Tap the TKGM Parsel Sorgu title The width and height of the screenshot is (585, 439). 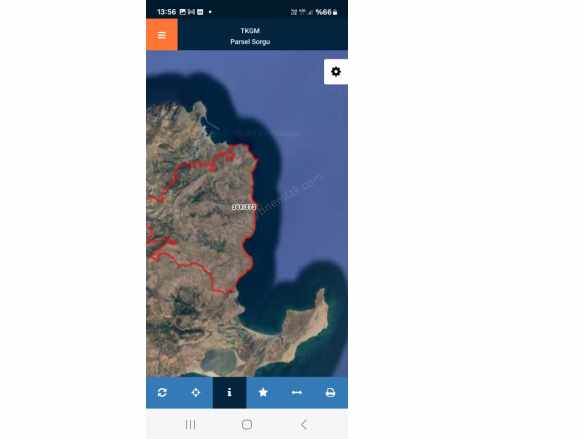pyautogui.click(x=250, y=36)
